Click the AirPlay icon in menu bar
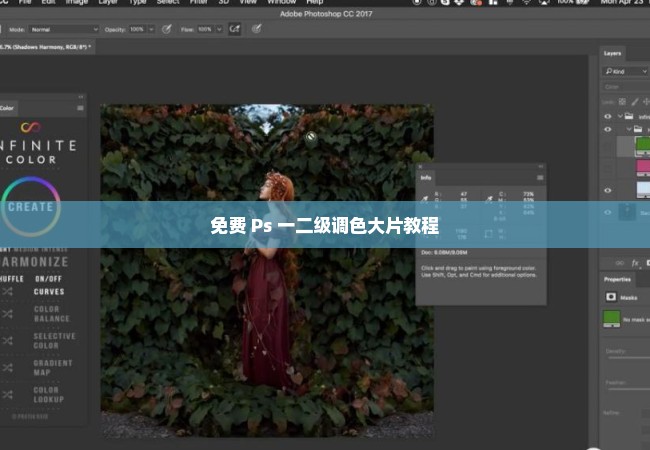Screen dimensions: 650x450 click(543, 2)
